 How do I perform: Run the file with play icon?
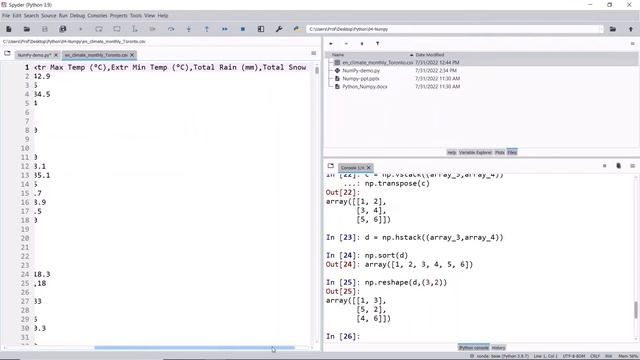80,29
